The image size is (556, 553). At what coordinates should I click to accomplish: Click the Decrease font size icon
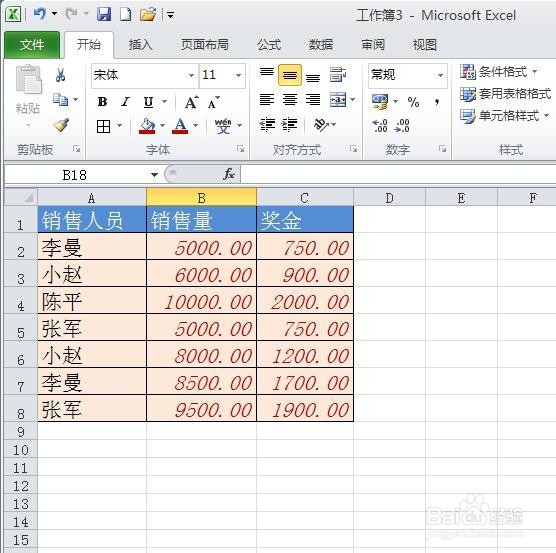click(x=213, y=102)
